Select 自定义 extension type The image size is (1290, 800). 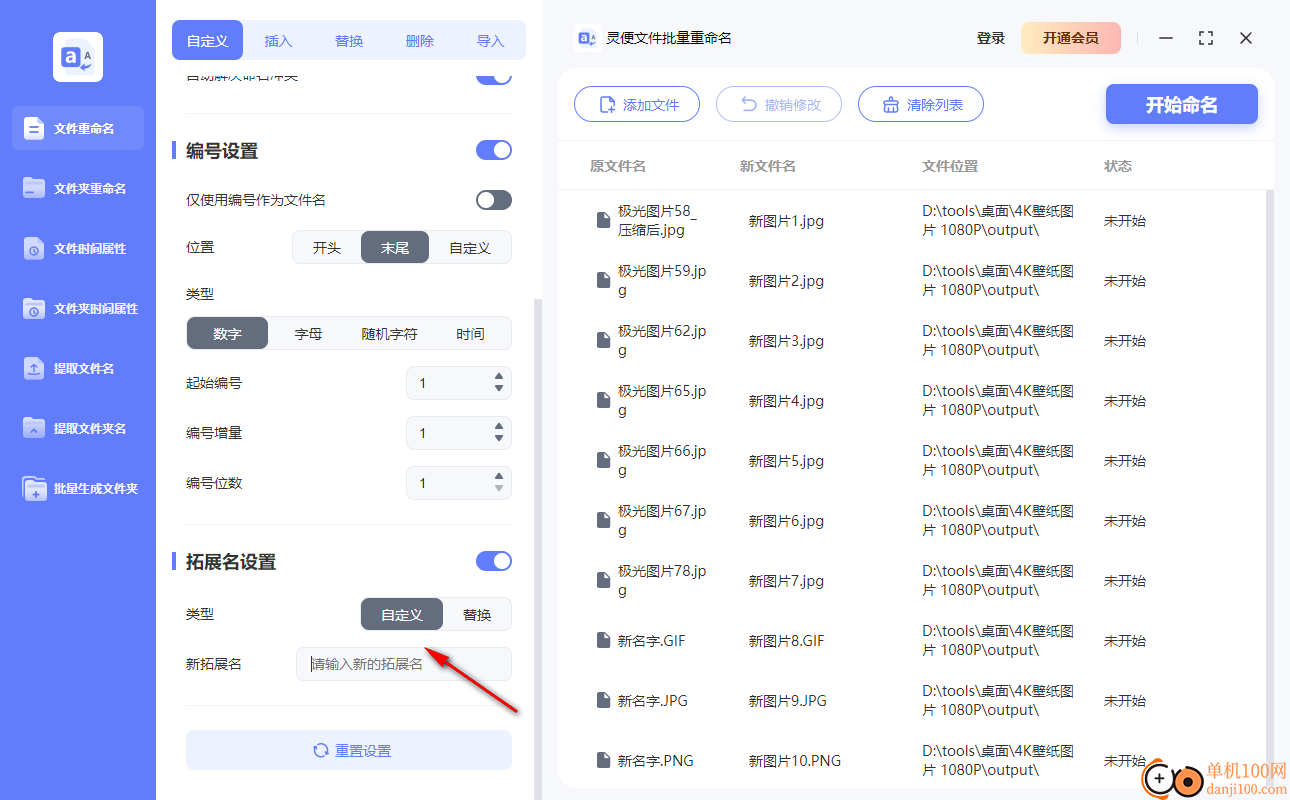click(402, 614)
